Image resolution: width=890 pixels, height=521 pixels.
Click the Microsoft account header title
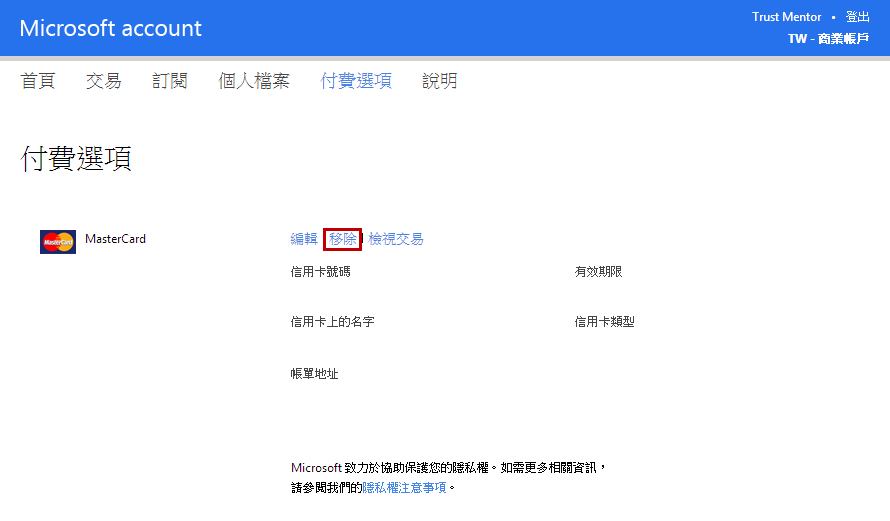click(x=111, y=28)
